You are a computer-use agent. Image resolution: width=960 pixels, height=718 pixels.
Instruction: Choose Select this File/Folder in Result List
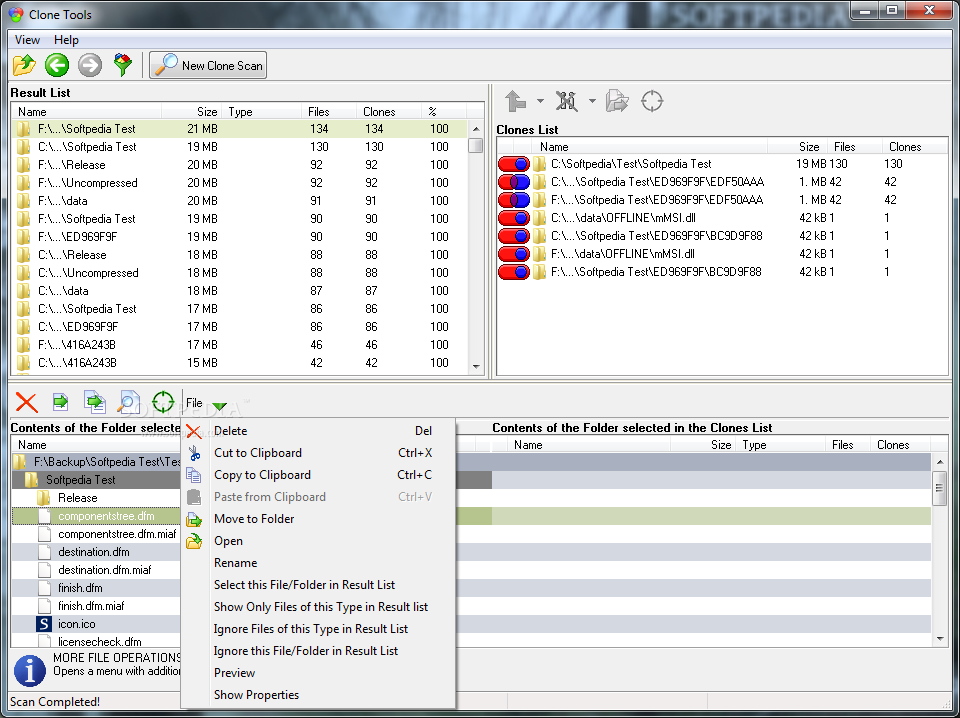tap(318, 585)
